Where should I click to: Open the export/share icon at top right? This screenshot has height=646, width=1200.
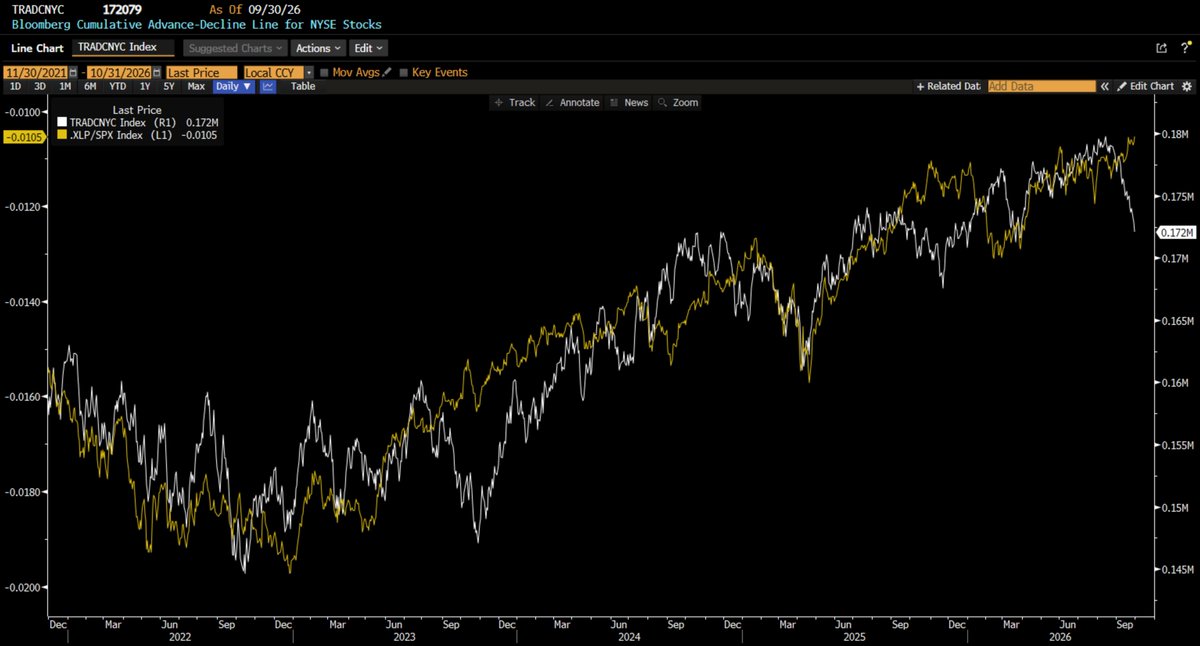tap(1161, 48)
